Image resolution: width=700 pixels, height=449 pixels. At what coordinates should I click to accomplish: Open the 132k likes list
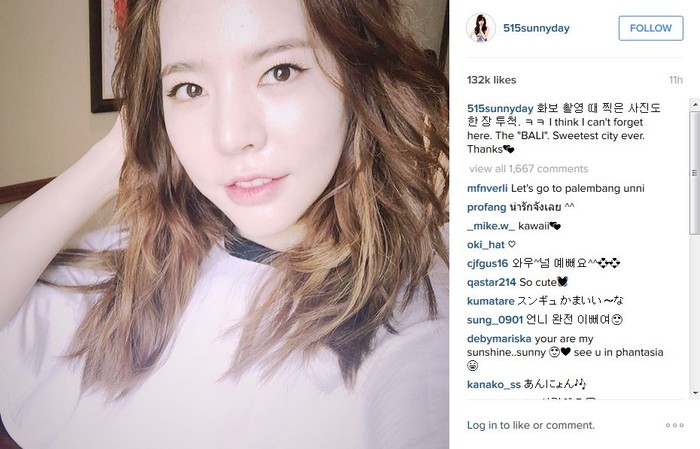click(492, 80)
